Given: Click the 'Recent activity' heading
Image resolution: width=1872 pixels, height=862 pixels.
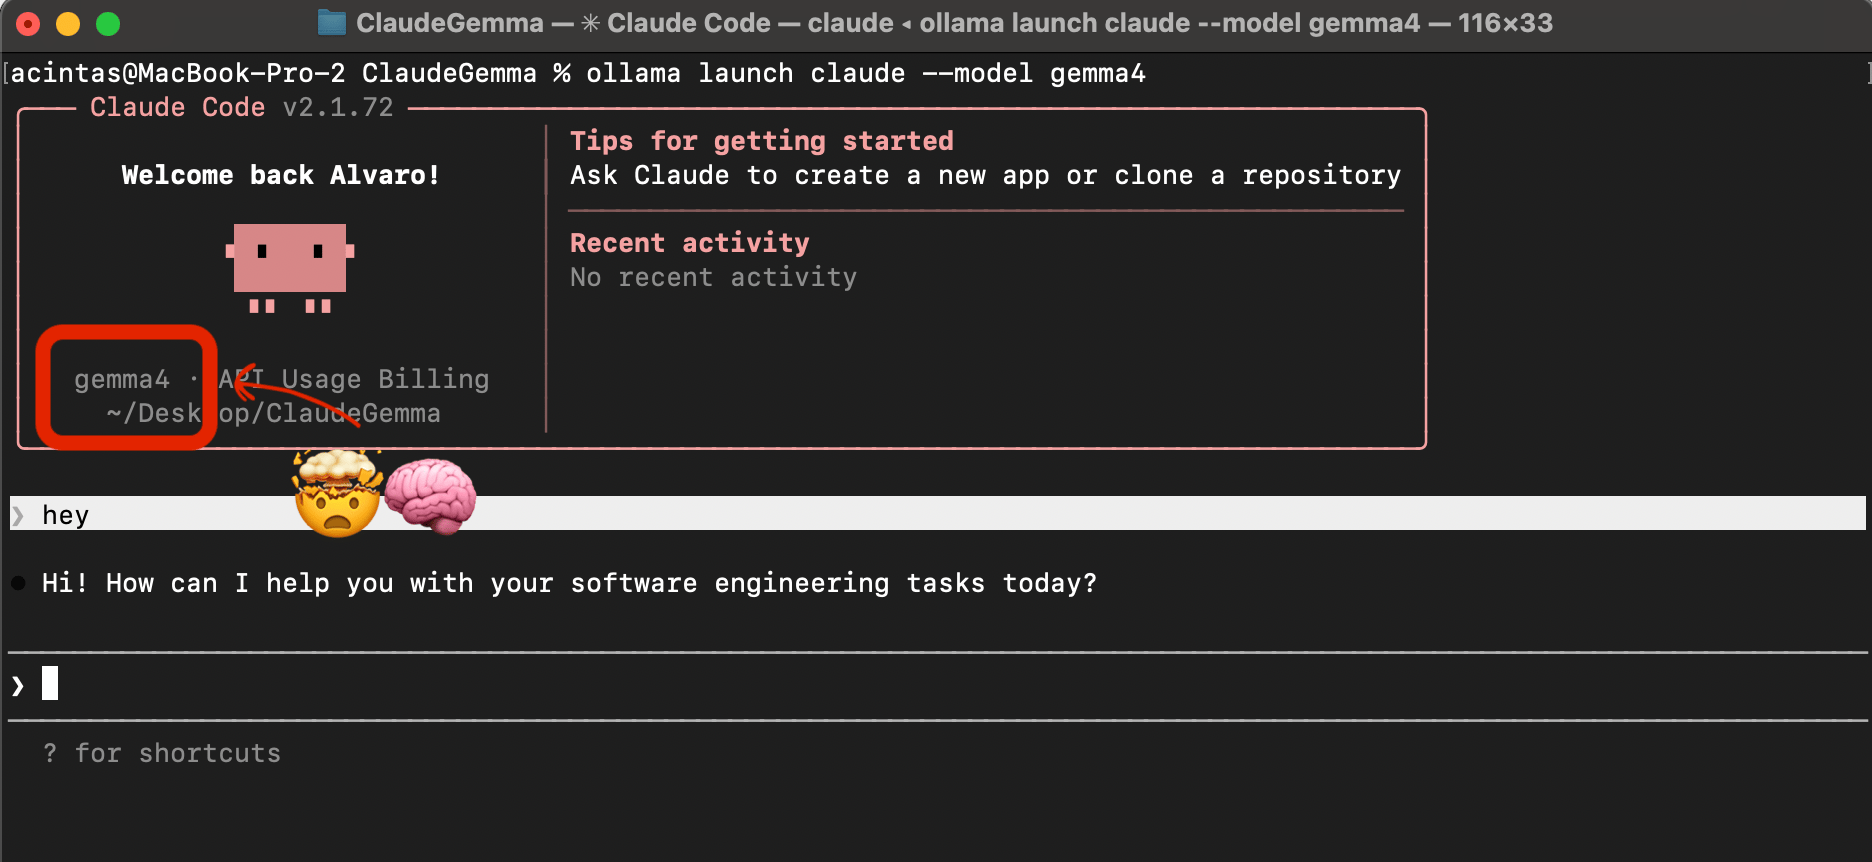Looking at the screenshot, I should pos(690,243).
